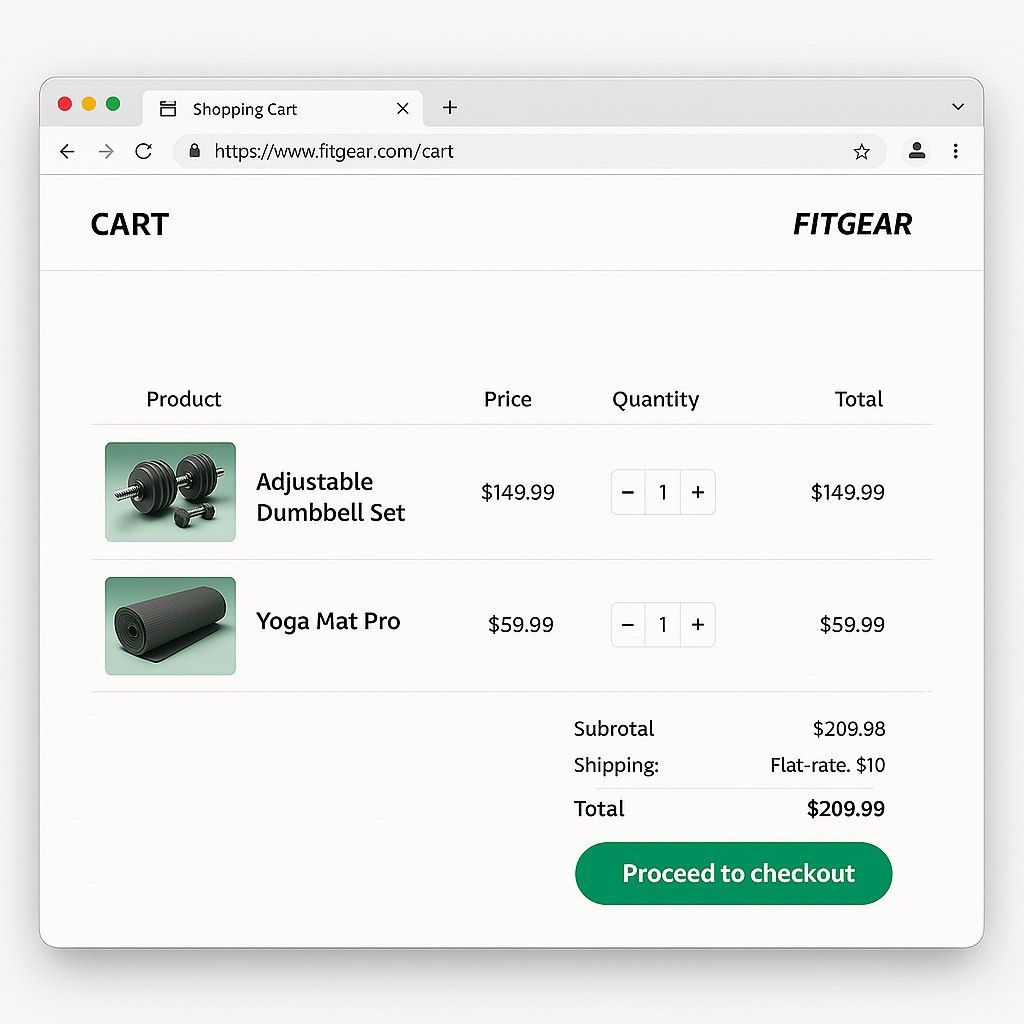Click the address bar URL field
The width and height of the screenshot is (1024, 1024).
point(500,152)
